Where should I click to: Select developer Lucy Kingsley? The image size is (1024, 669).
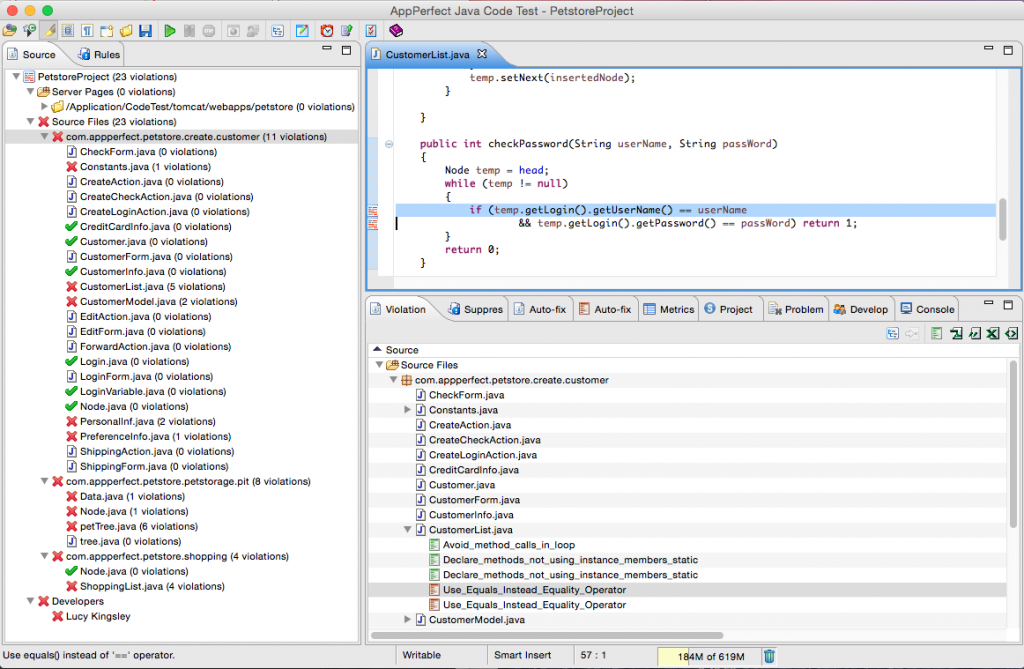(98, 616)
